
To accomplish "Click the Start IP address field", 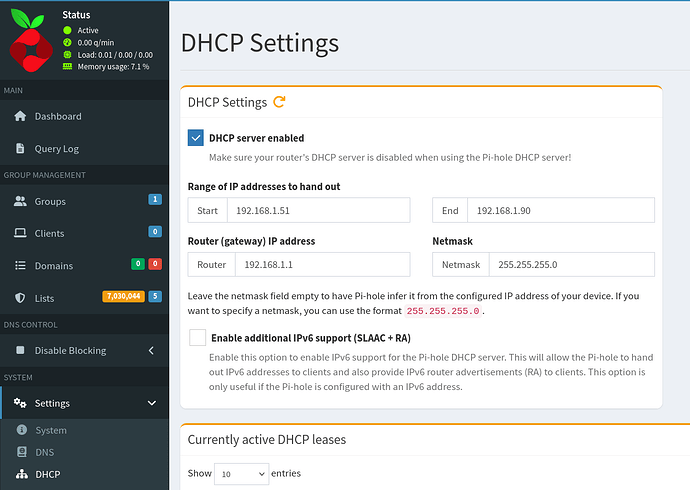I will tap(320, 210).
